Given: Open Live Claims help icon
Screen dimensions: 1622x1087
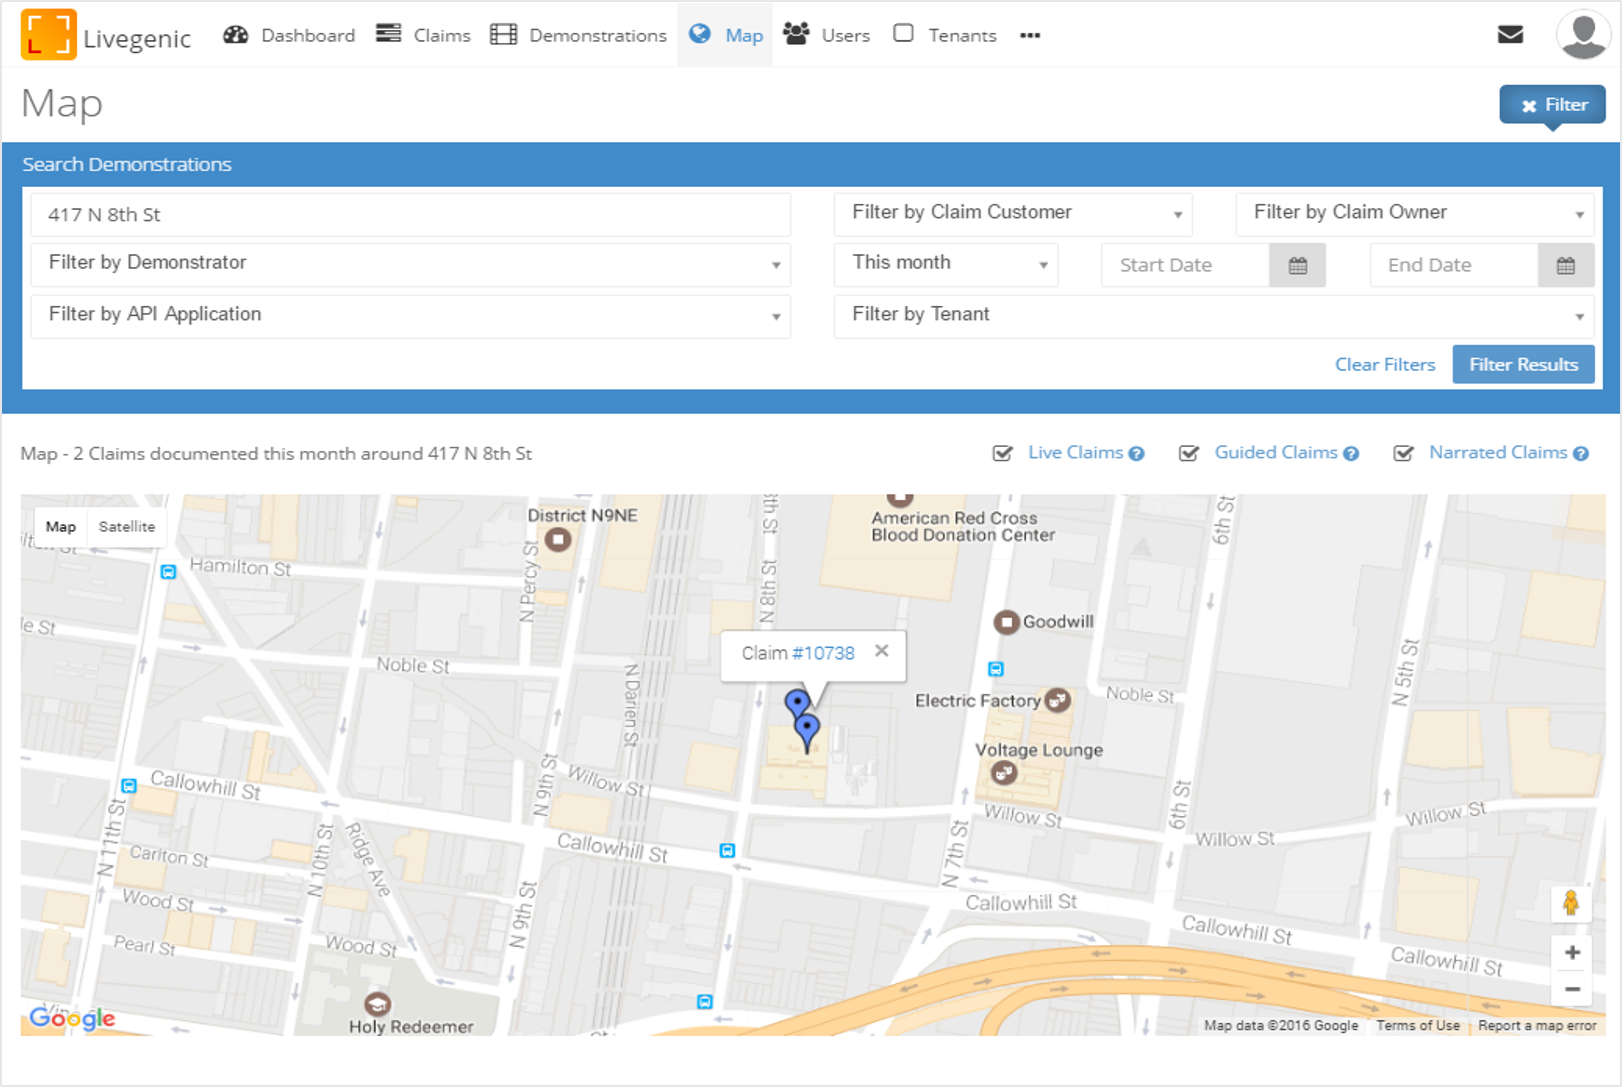Looking at the screenshot, I should point(1136,454).
